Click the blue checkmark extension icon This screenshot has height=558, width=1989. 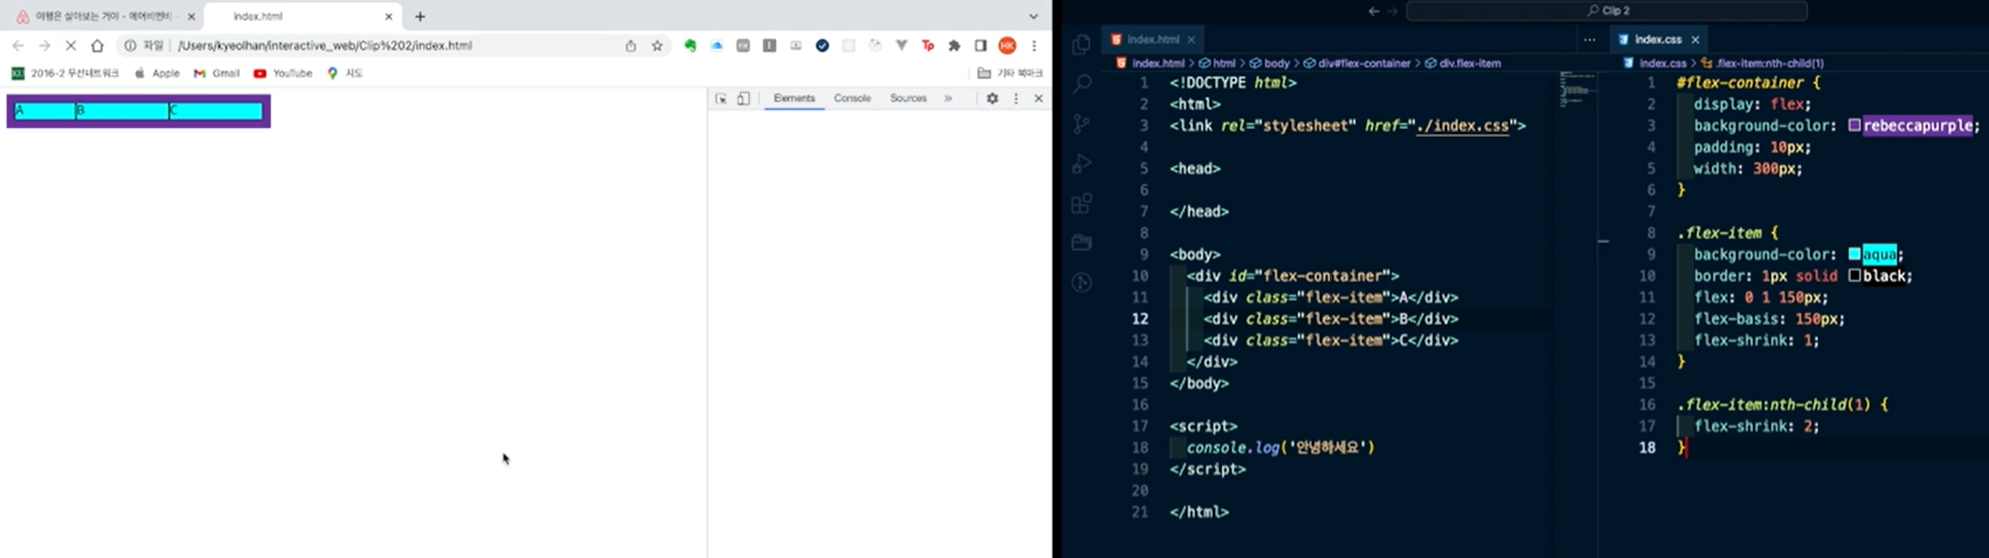(x=822, y=45)
